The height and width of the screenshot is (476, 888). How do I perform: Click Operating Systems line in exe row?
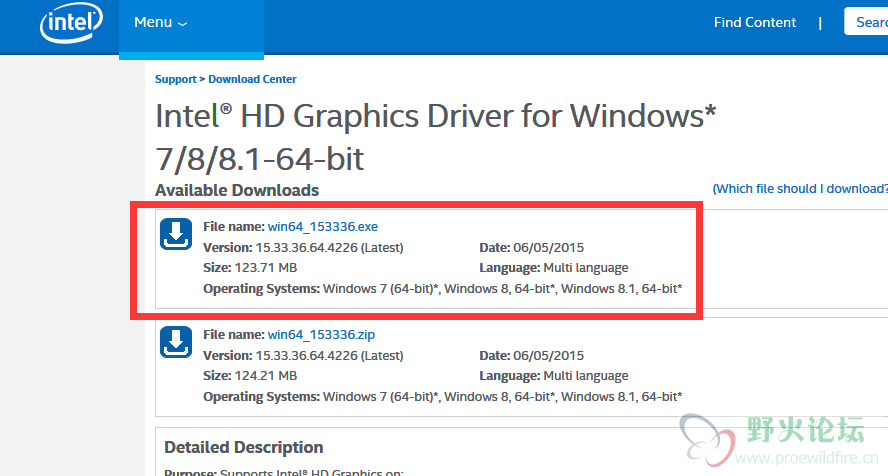click(x=442, y=289)
